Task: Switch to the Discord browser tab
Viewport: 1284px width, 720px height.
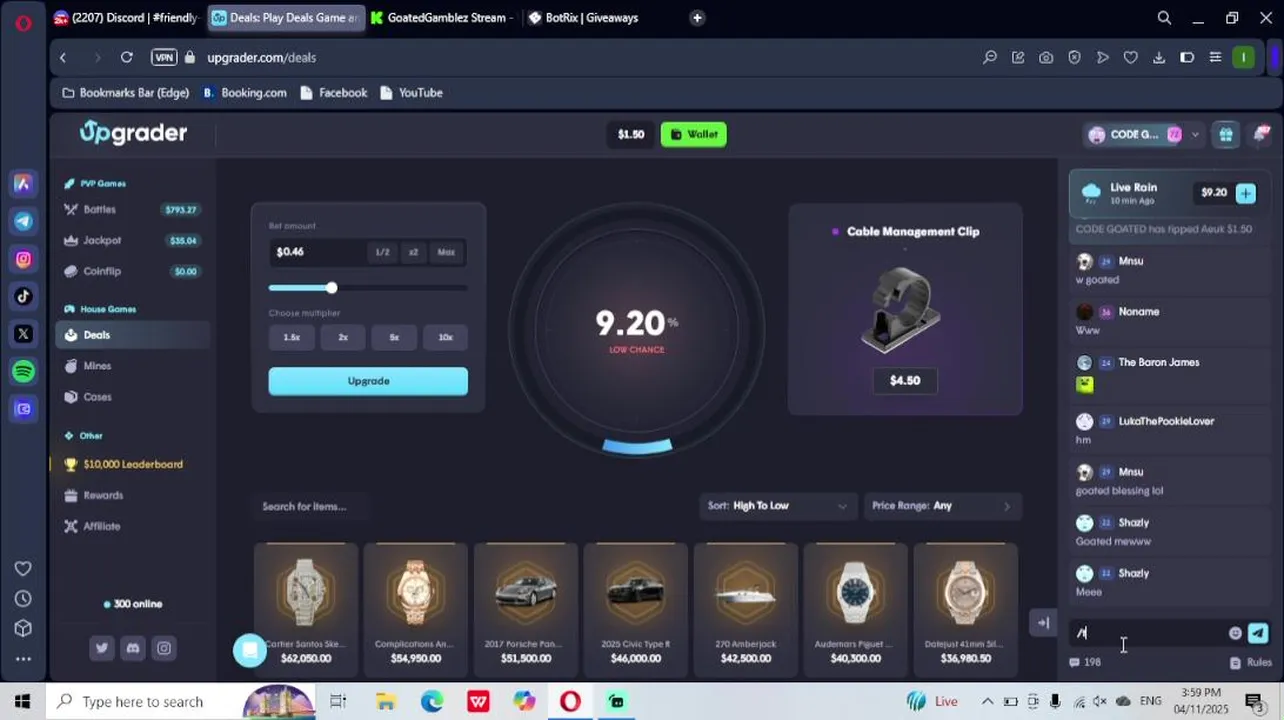Action: tap(125, 17)
